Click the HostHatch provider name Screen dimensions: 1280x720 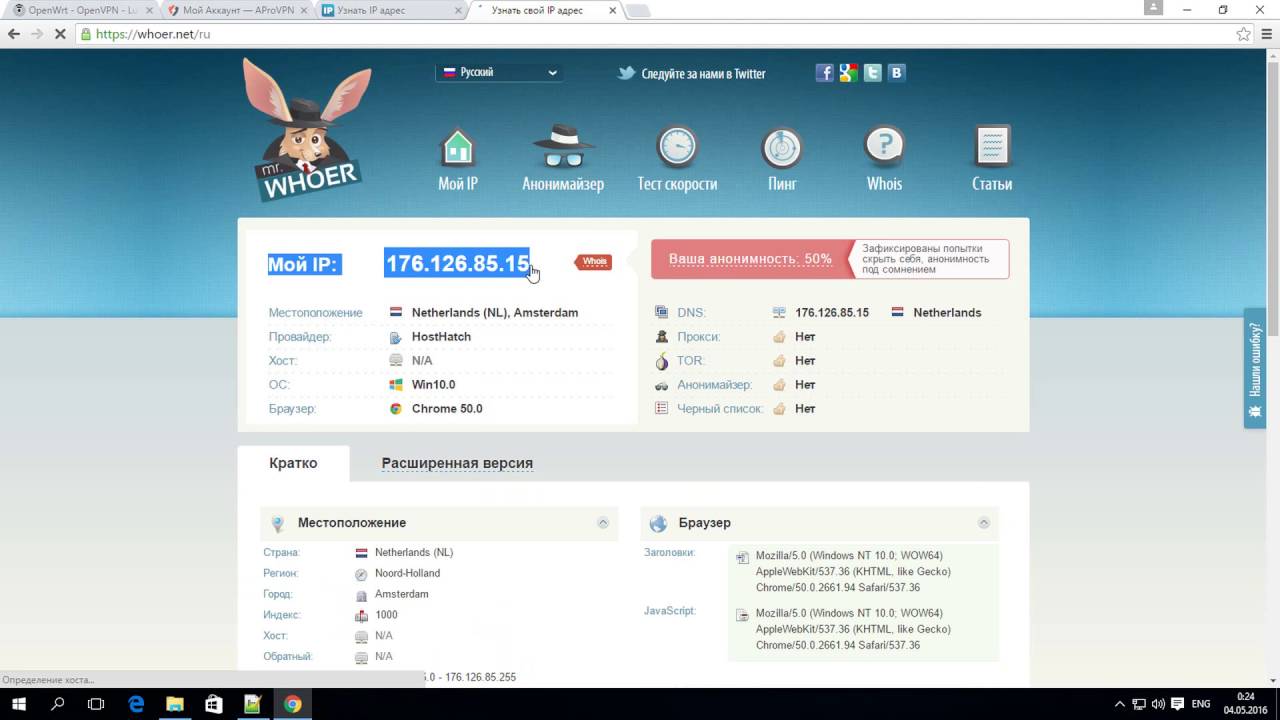pos(441,337)
